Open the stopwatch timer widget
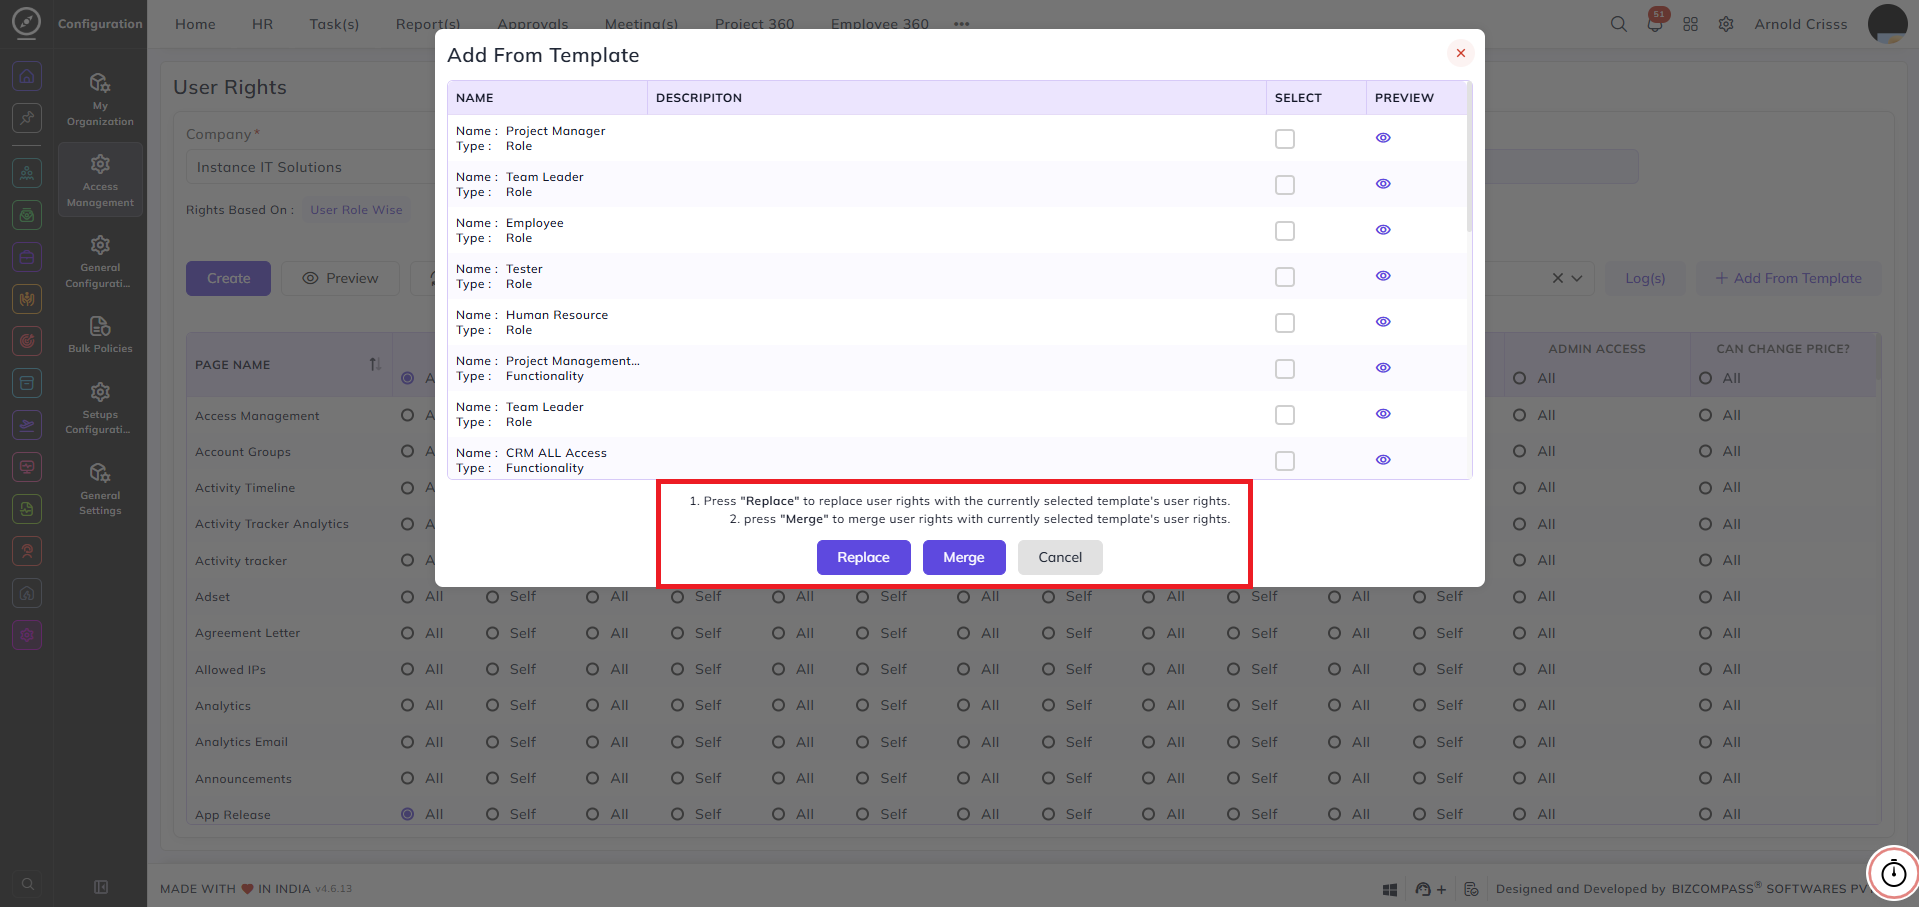The image size is (1919, 907). point(1893,873)
